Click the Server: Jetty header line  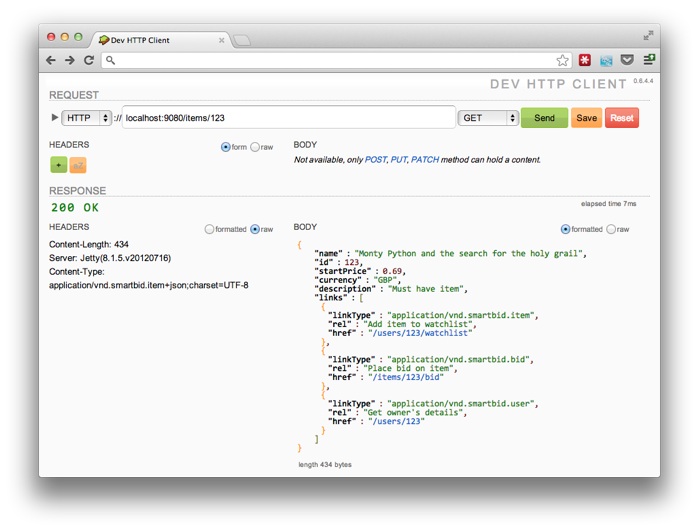pos(110,258)
